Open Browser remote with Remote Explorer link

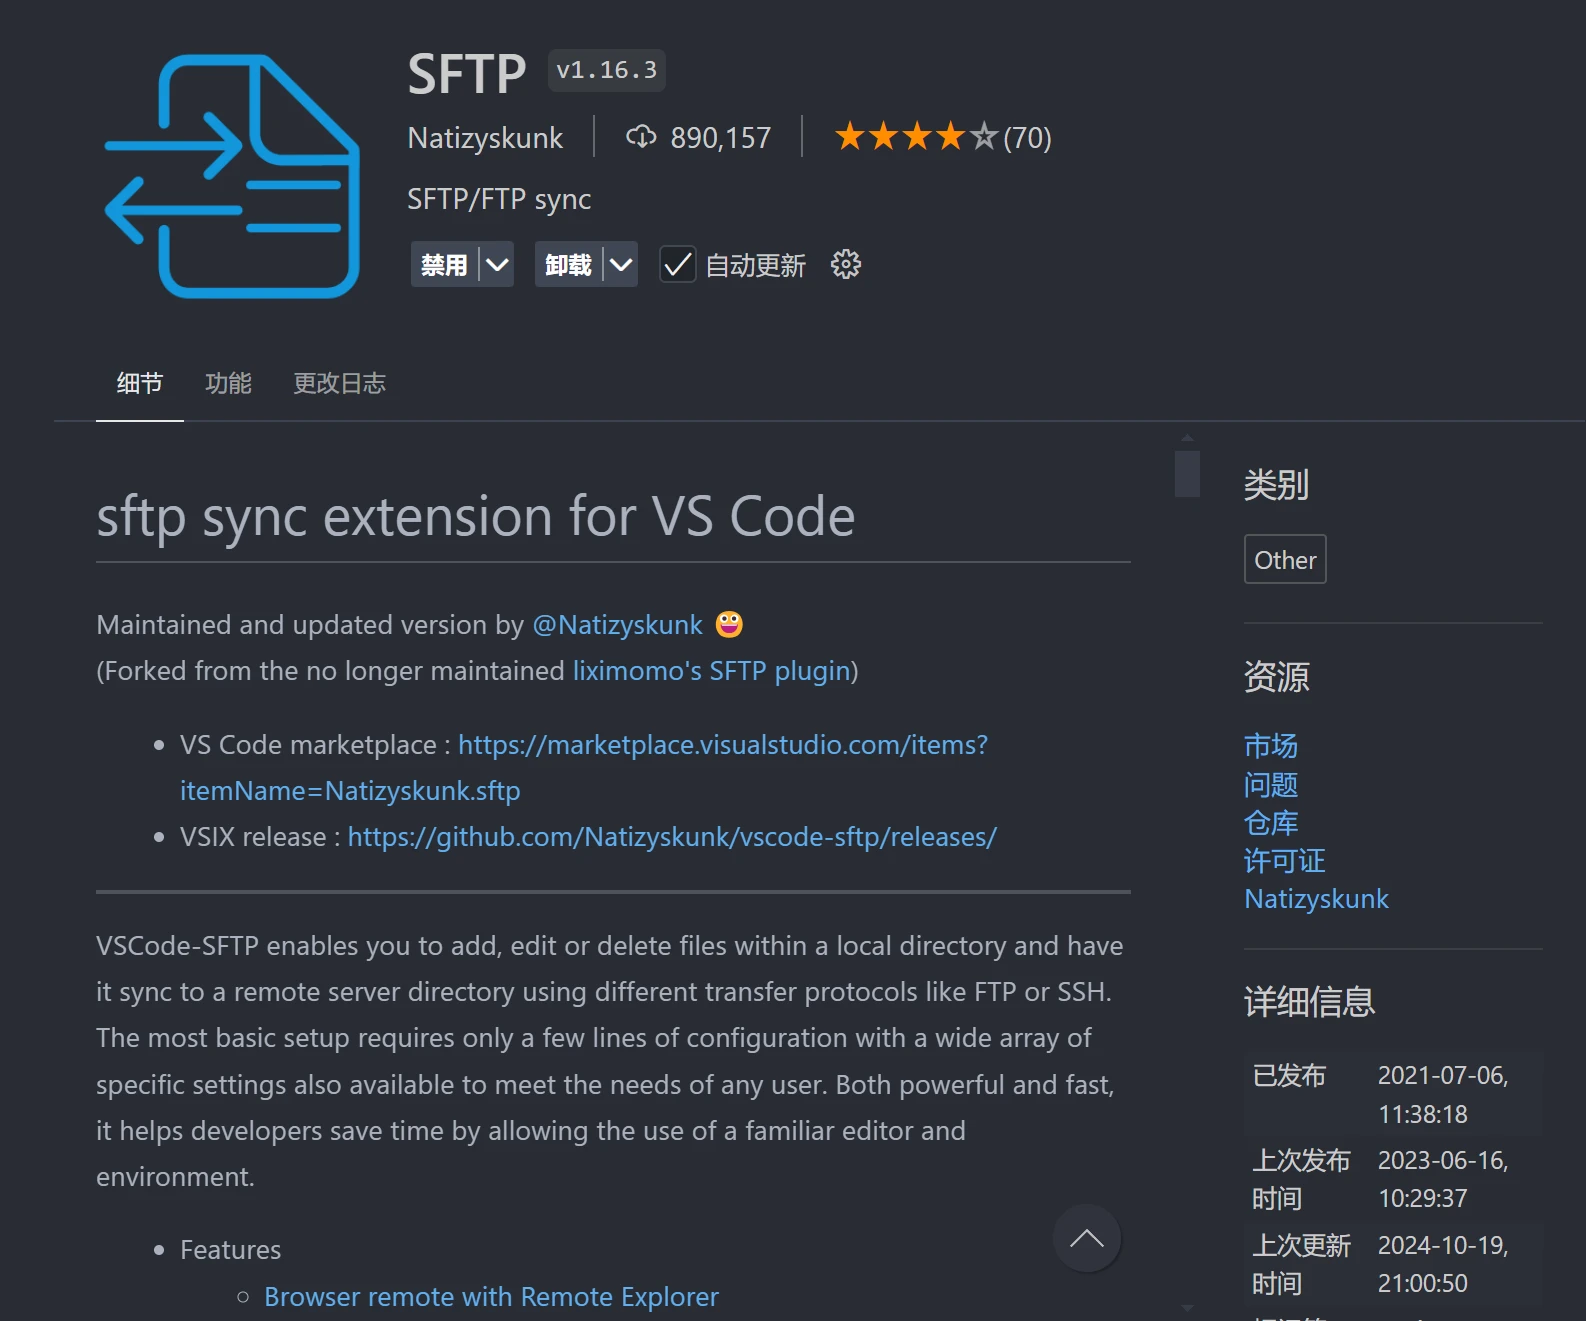[x=491, y=1297]
